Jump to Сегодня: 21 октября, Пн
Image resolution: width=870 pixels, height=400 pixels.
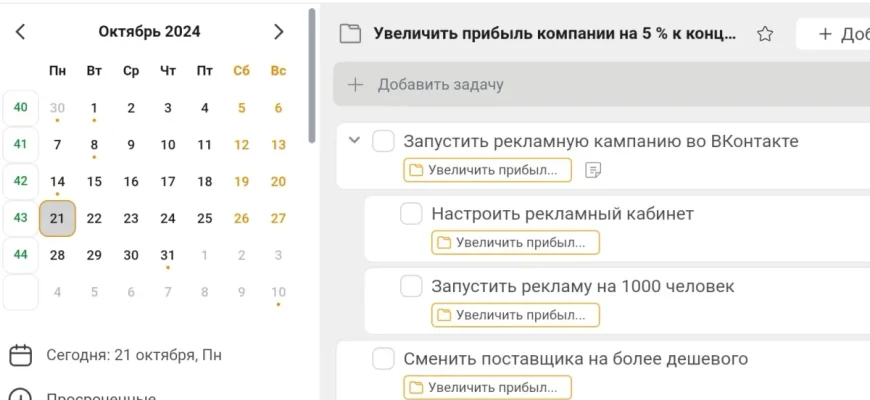[x=134, y=355]
